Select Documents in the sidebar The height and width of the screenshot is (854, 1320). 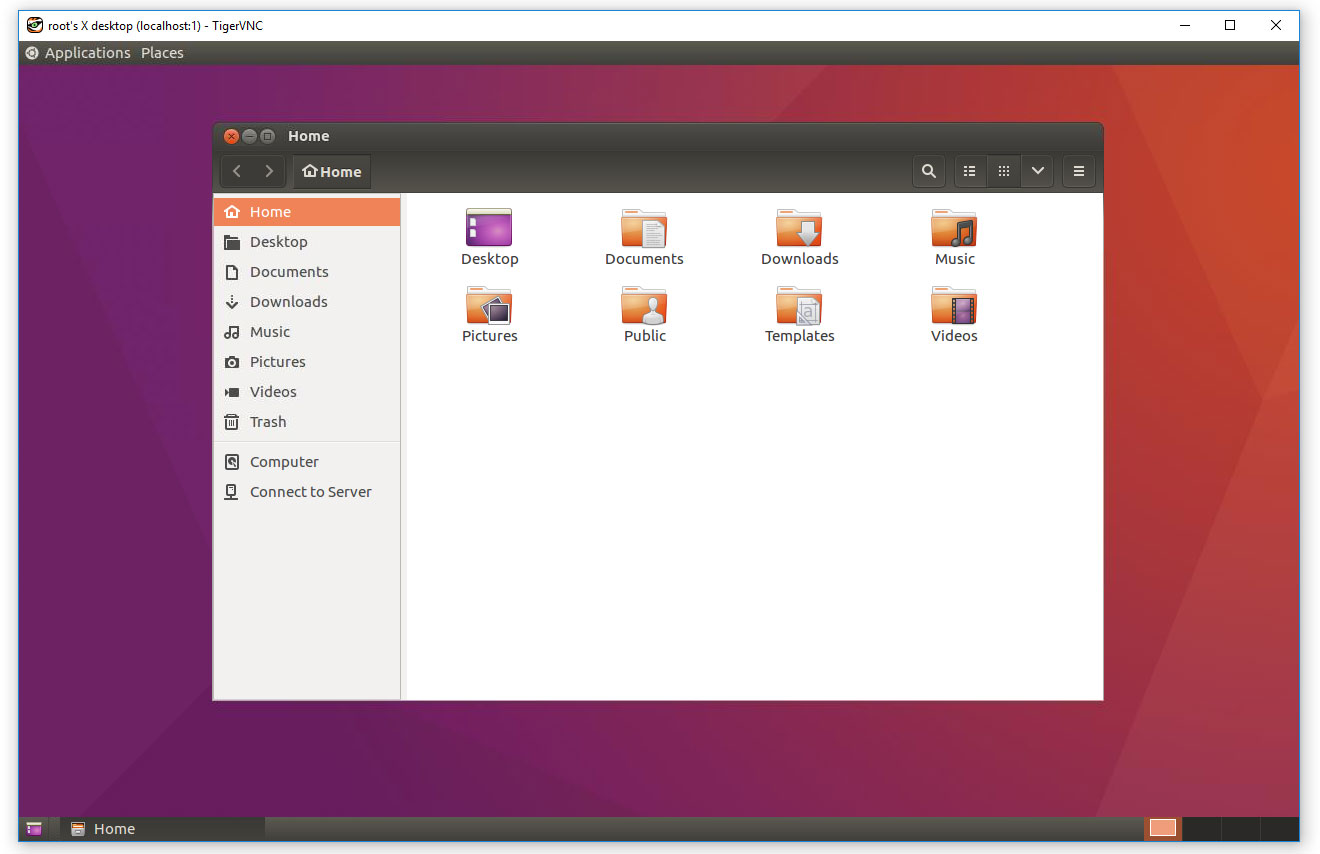pyautogui.click(x=307, y=271)
